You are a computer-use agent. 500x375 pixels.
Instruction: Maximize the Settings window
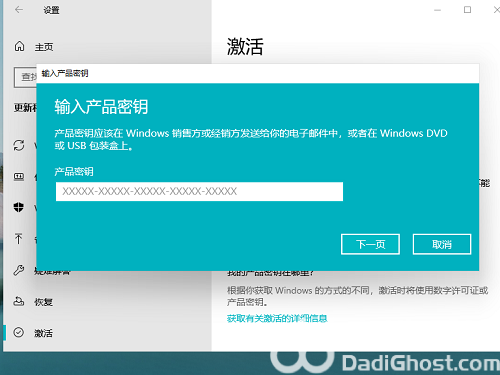point(467,10)
